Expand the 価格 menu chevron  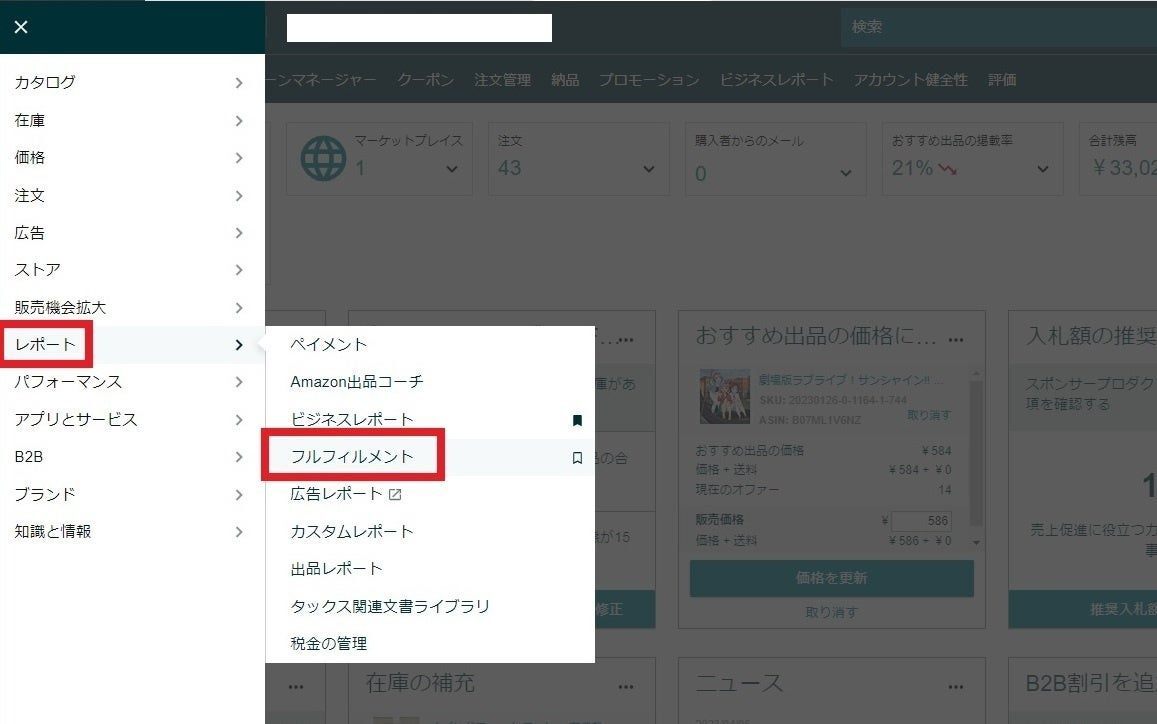point(238,157)
